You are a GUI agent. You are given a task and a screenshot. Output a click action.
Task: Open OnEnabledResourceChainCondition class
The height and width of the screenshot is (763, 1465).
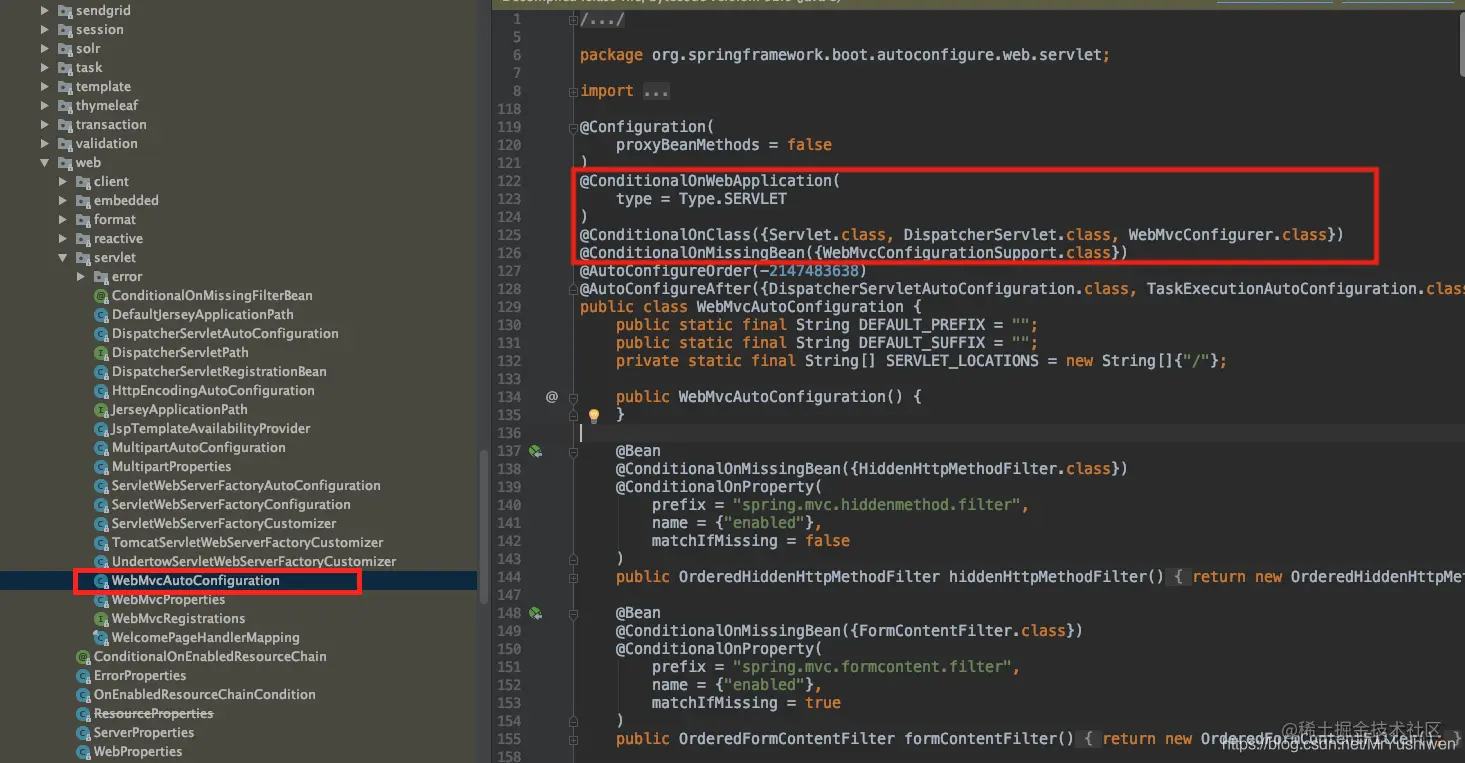pyautogui.click(x=204, y=695)
